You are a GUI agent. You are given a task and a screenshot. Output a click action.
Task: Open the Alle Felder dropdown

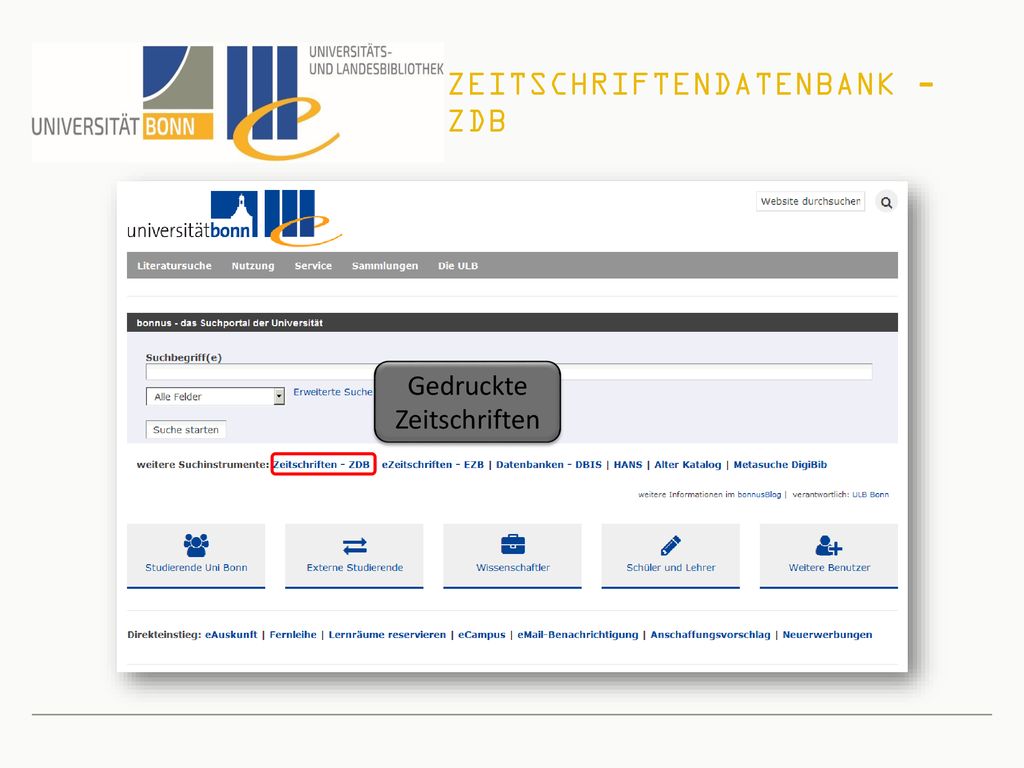click(215, 396)
